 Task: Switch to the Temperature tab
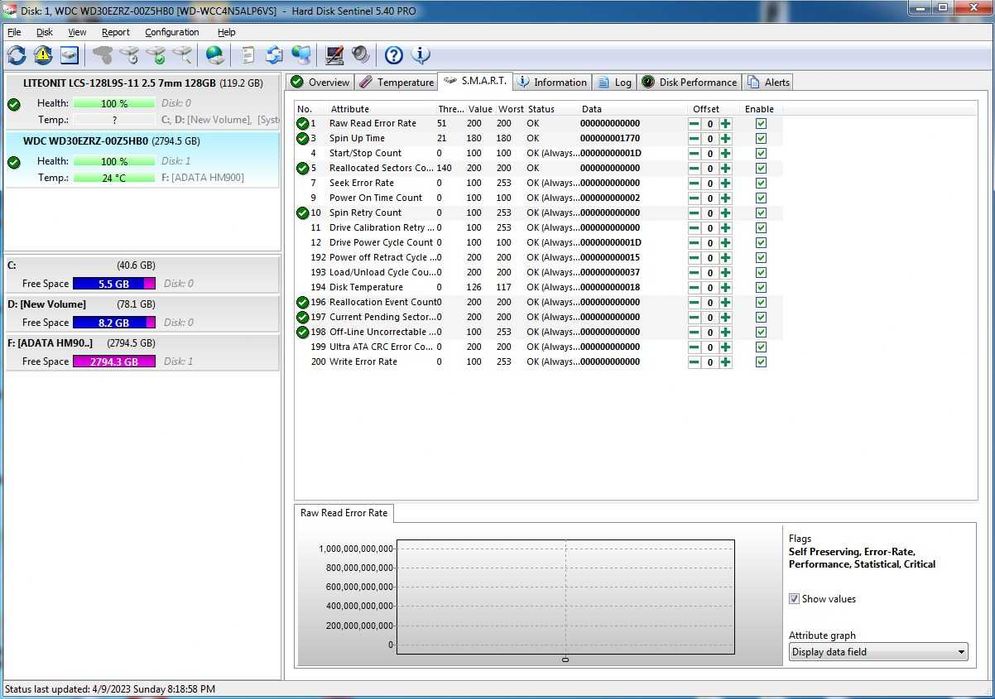(397, 82)
